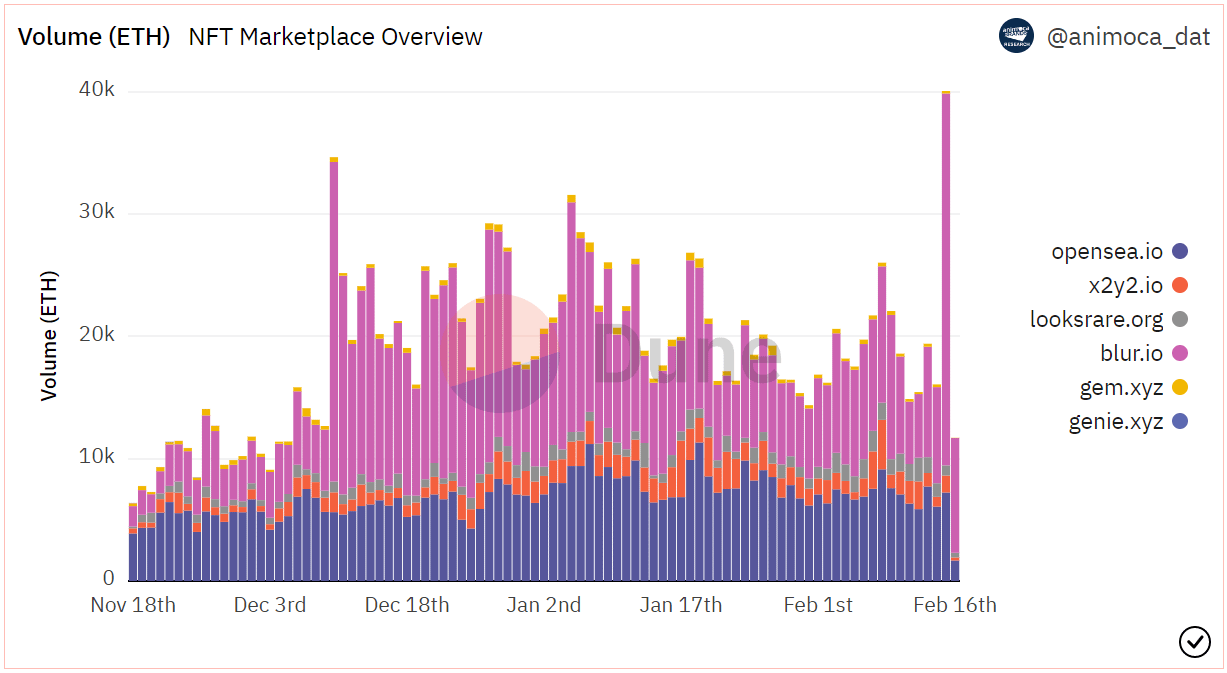1227x673 pixels.
Task: Select the opensea.io legend color dot
Action: tap(1181, 251)
